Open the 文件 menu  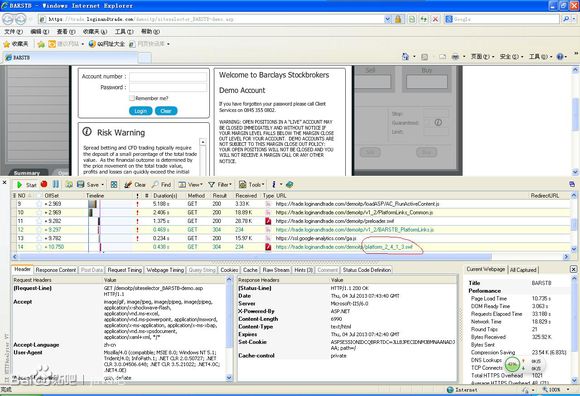13,32
